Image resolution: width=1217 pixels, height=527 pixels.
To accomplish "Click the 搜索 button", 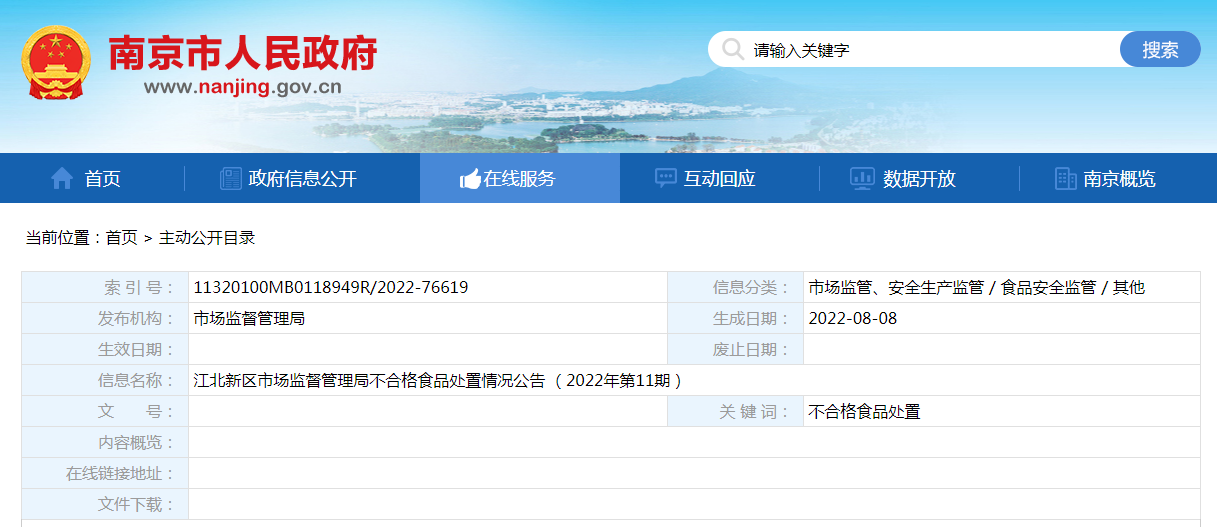I will (x=1160, y=49).
